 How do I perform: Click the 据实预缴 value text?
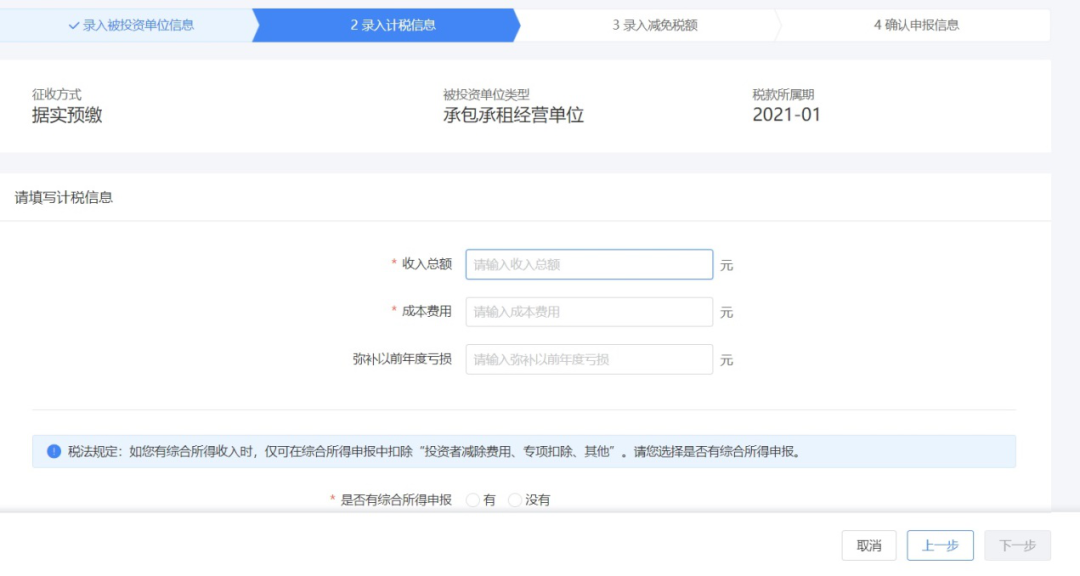point(67,115)
